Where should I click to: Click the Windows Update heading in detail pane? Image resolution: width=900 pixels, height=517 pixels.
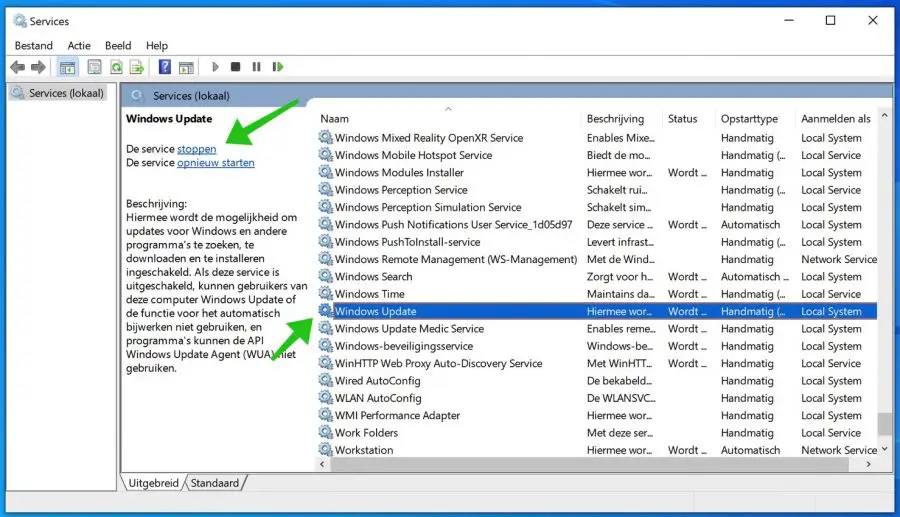169,119
